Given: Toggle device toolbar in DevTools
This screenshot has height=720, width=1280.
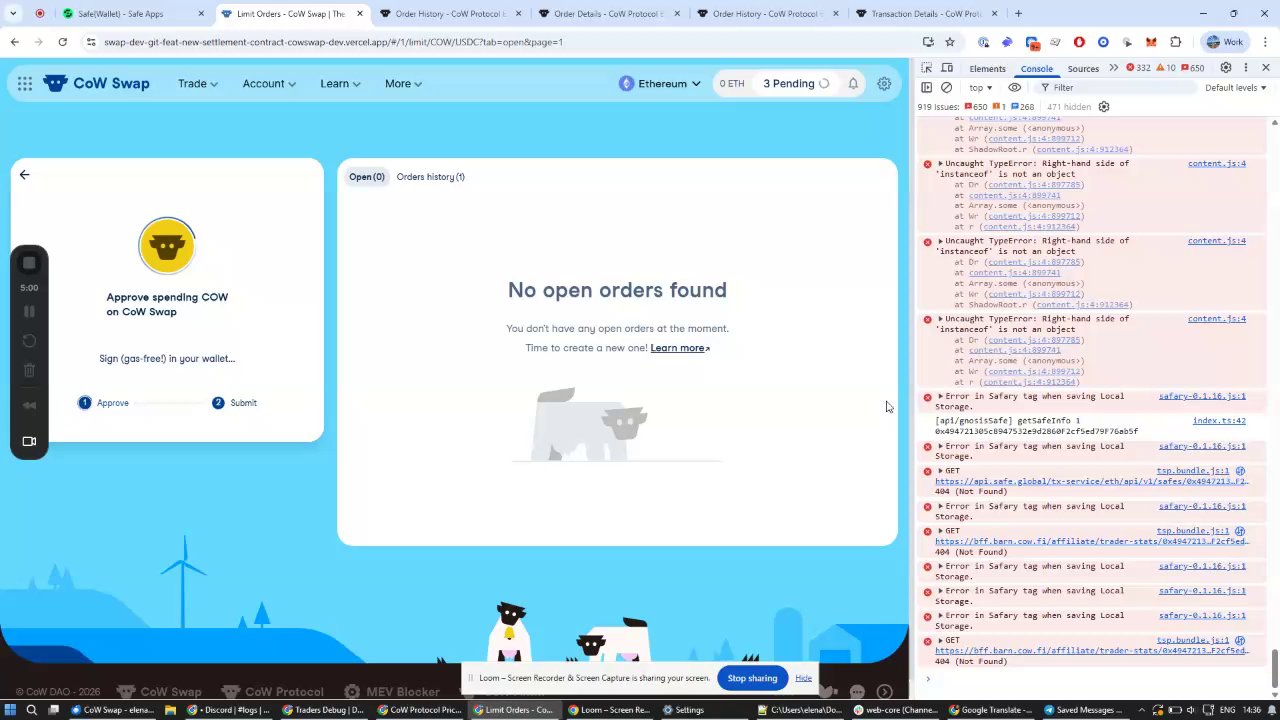Looking at the screenshot, I should click(x=946, y=68).
